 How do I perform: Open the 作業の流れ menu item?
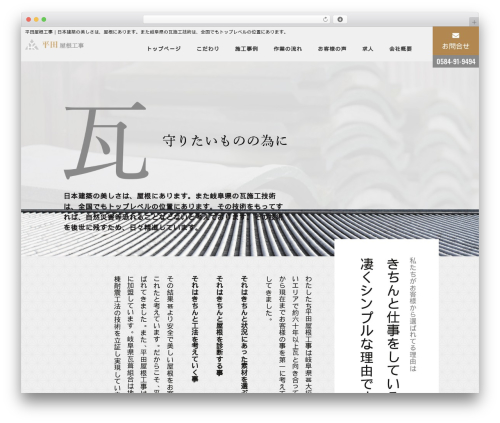(x=288, y=49)
